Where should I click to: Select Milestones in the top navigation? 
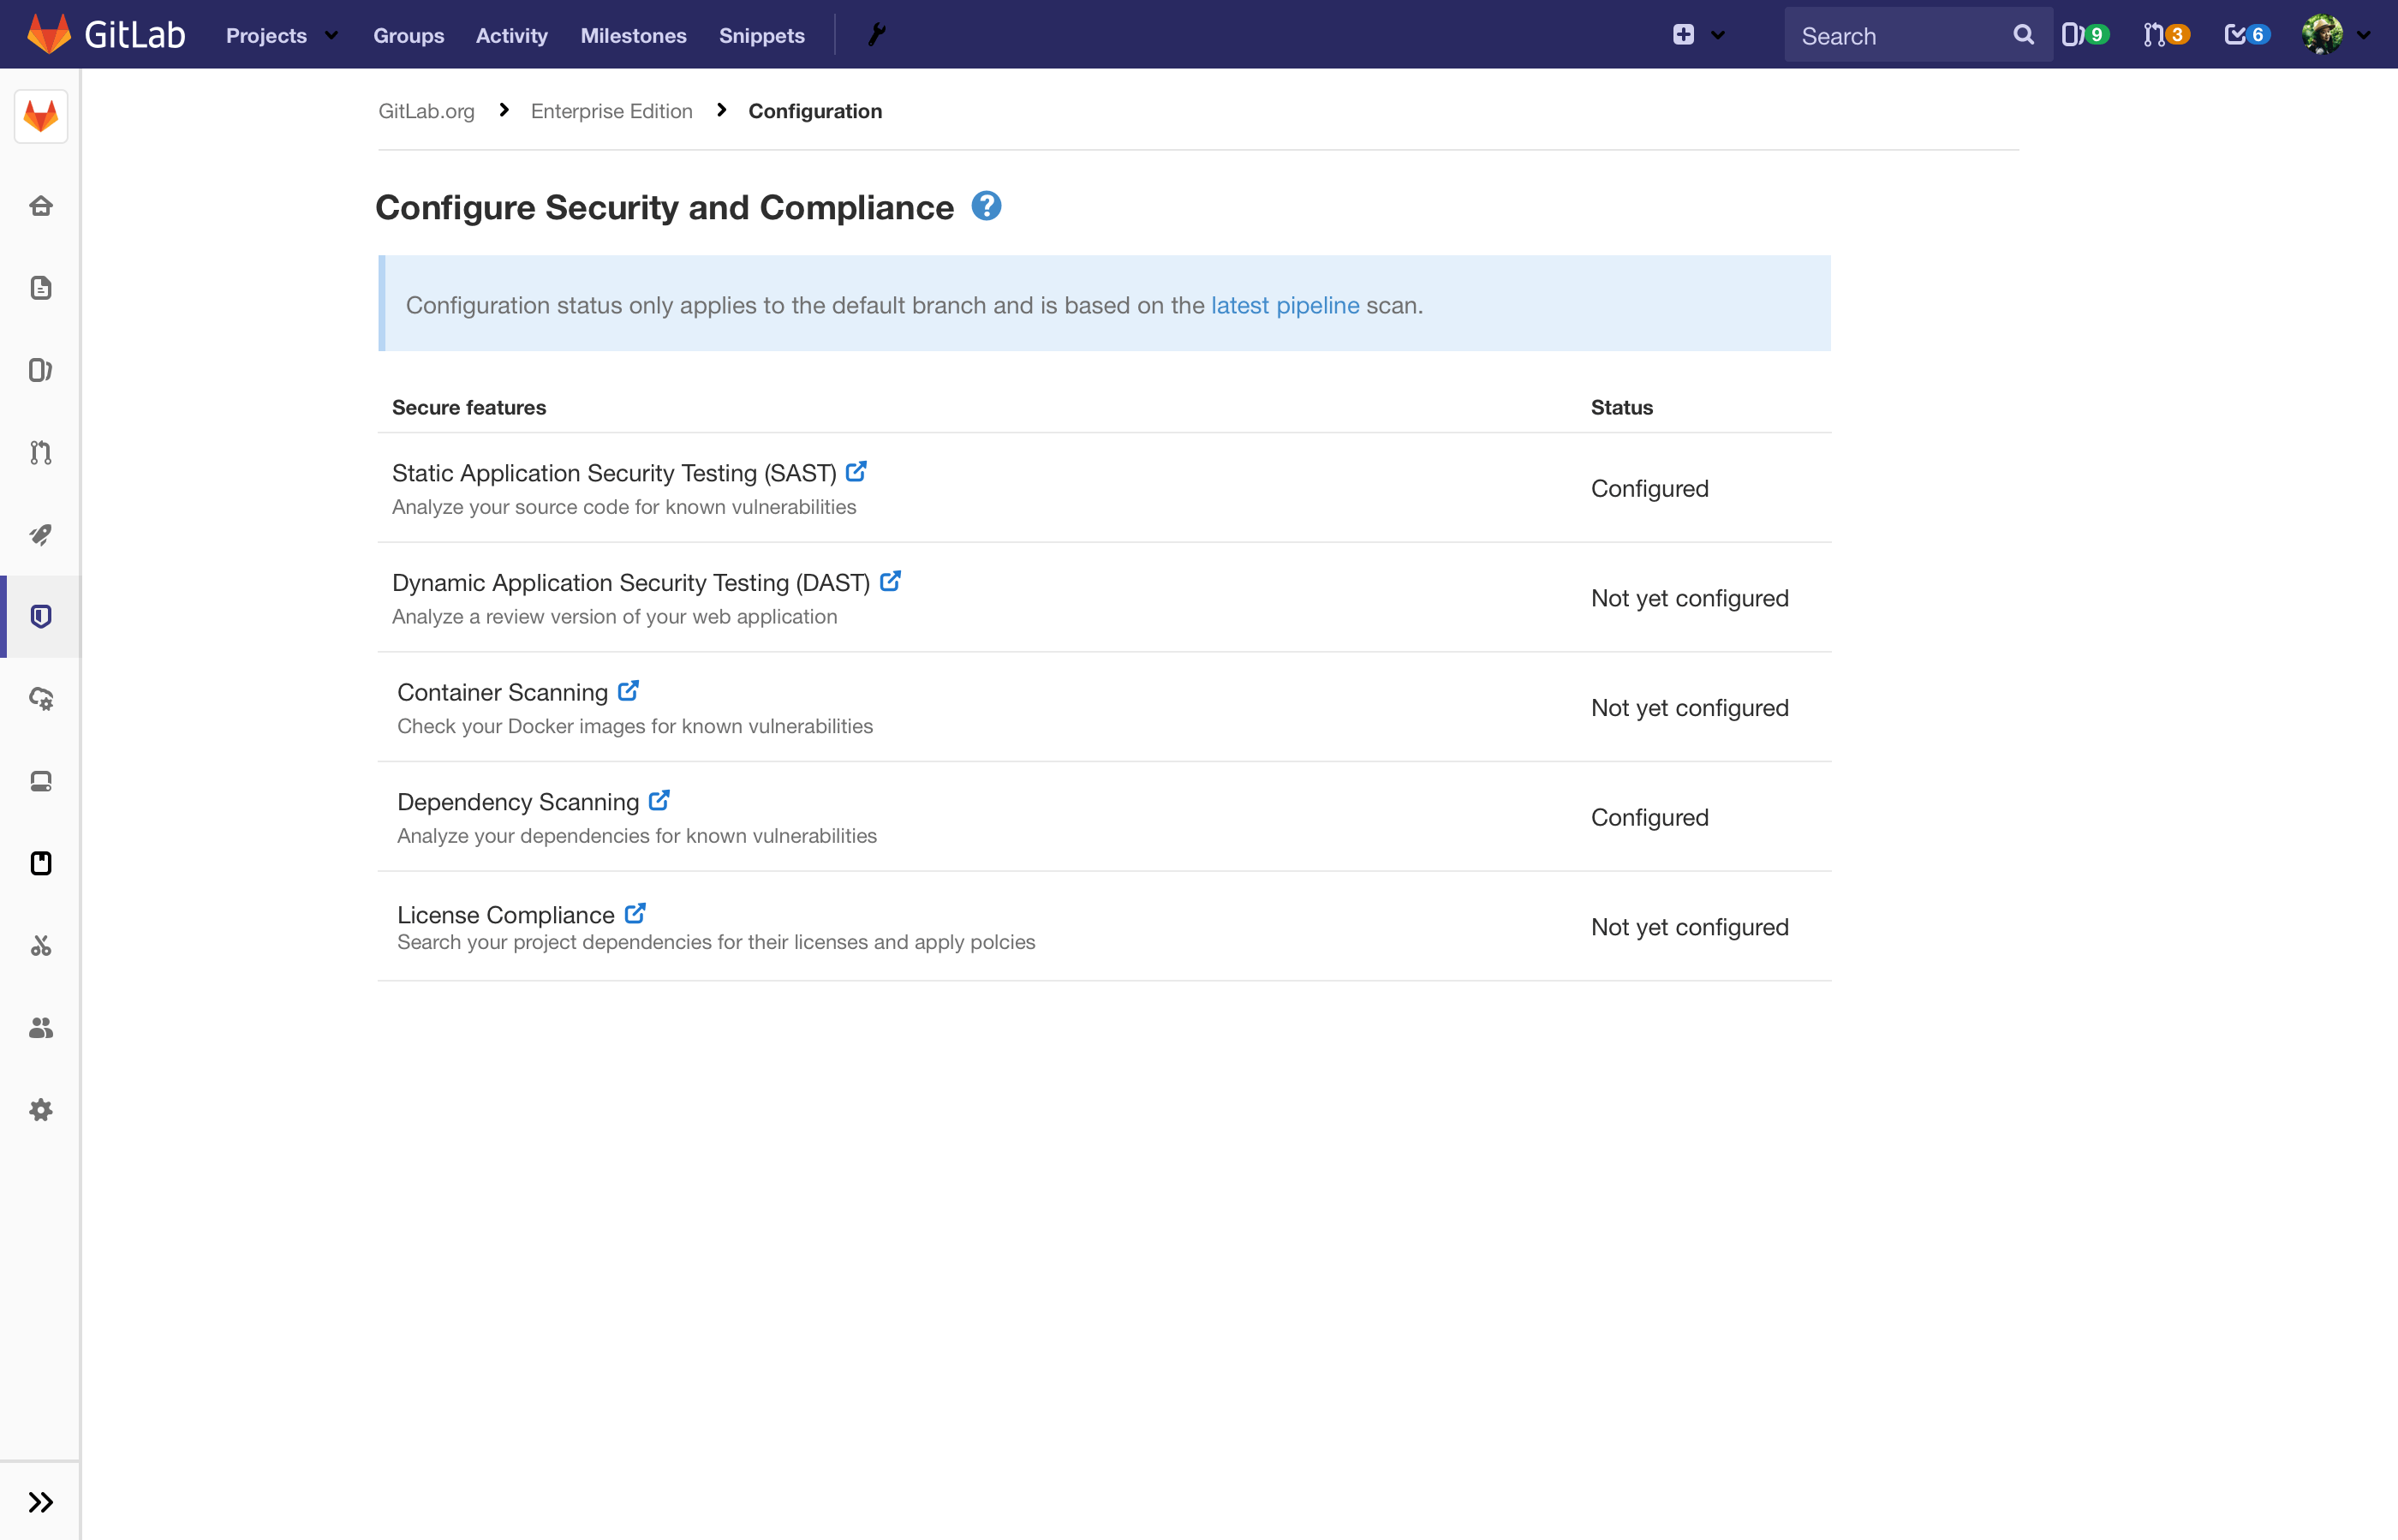coord(633,35)
